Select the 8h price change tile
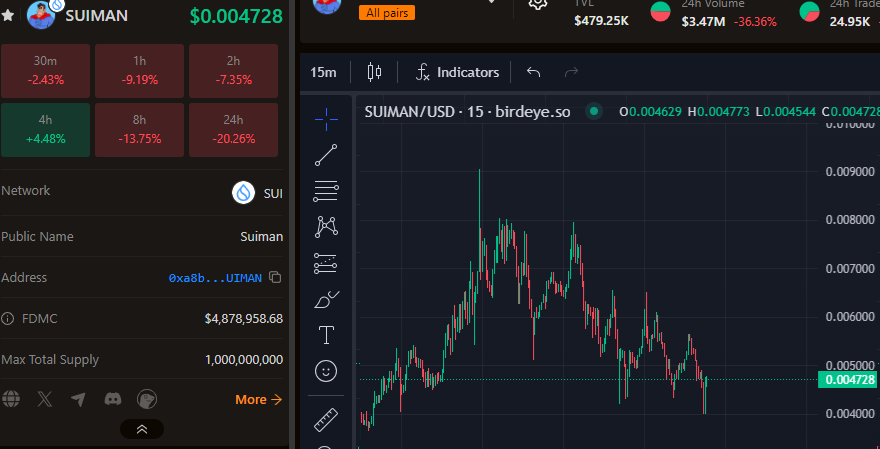Screen dimensions: 880x449 tap(139, 130)
